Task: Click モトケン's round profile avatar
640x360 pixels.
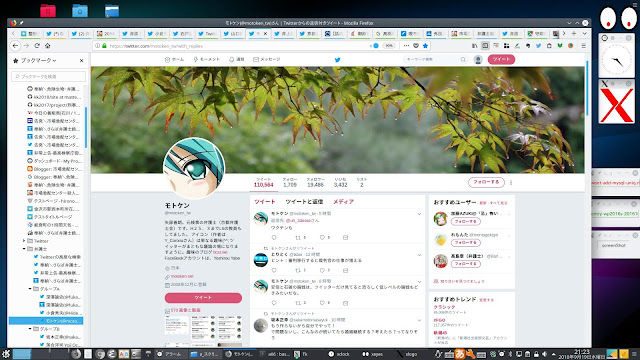Action: (194, 168)
